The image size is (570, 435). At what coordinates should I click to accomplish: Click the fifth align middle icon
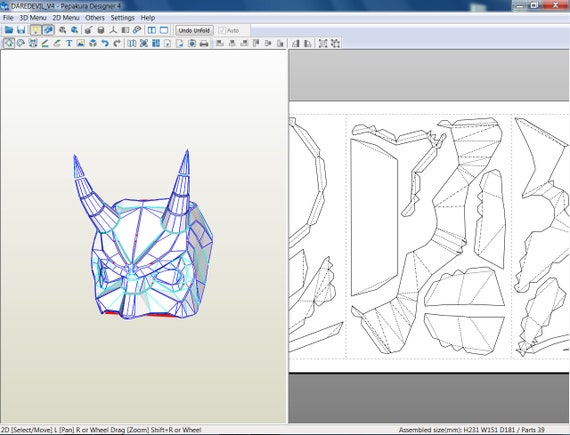(x=268, y=43)
